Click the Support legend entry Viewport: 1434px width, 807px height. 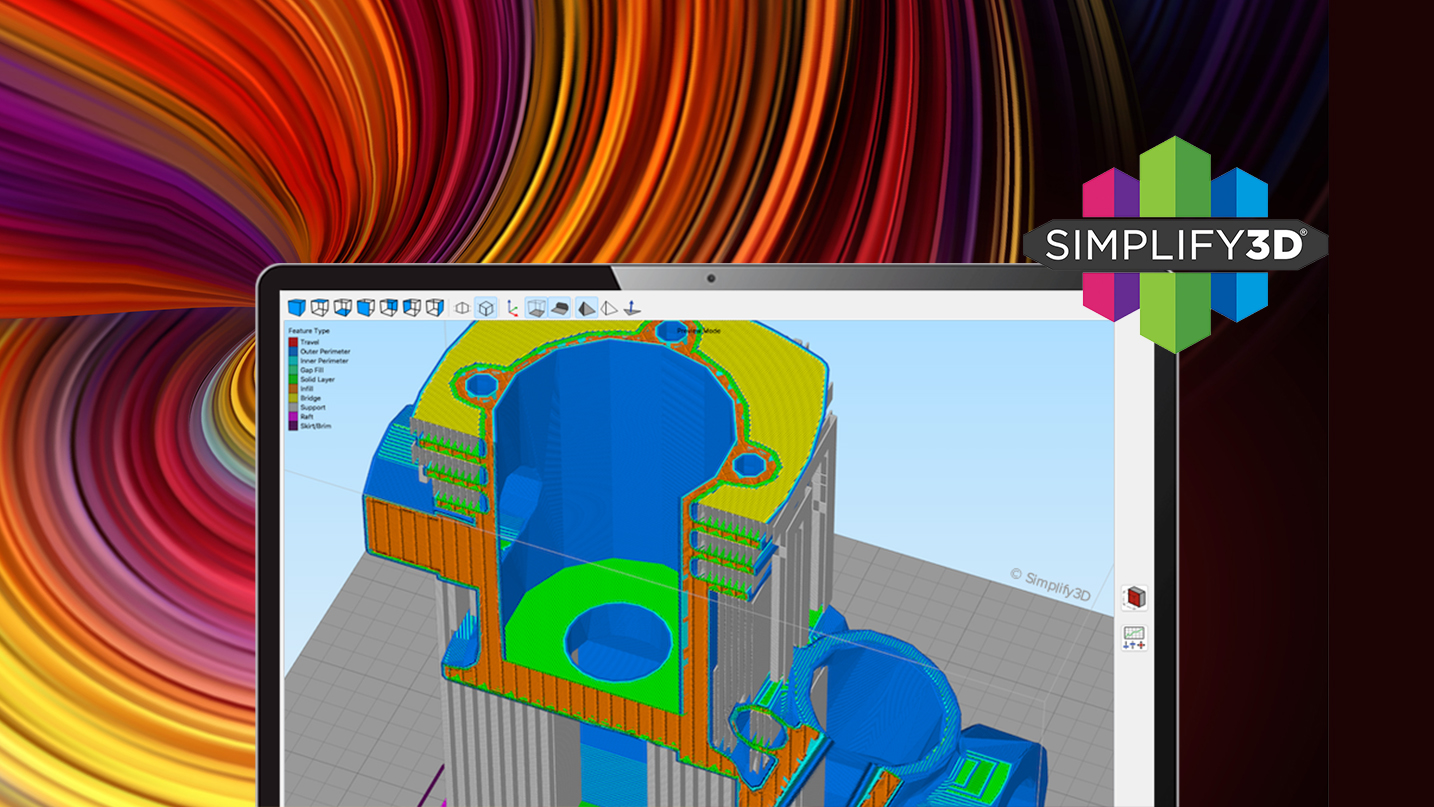tap(311, 407)
